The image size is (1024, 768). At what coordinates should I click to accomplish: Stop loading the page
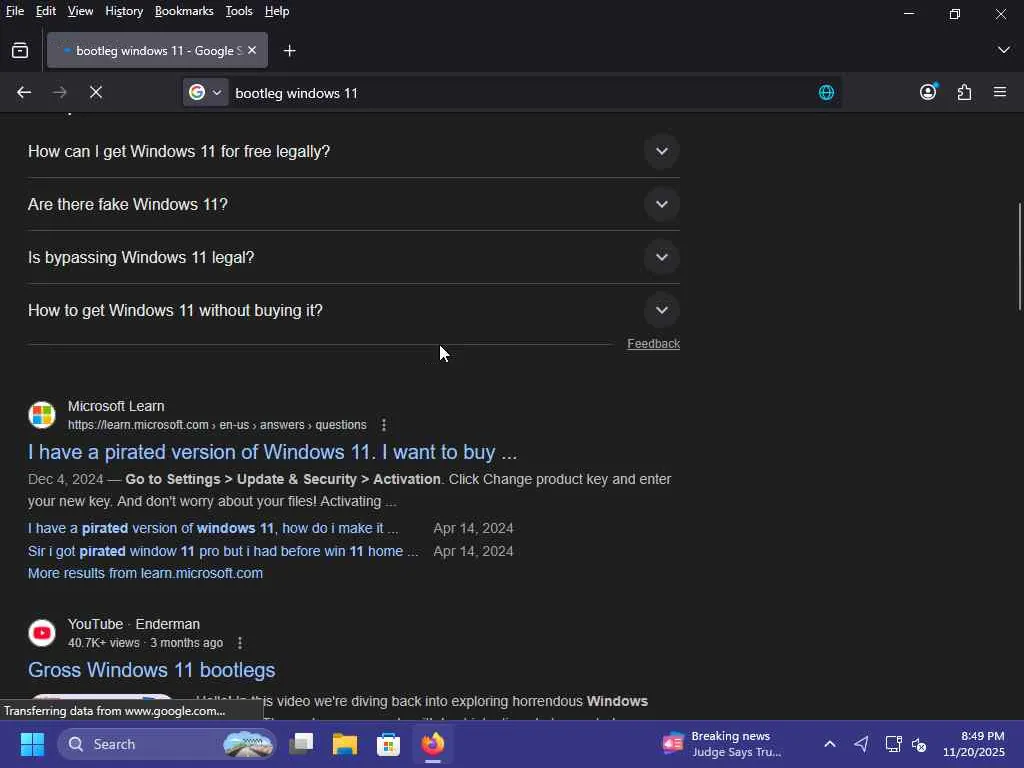click(96, 93)
